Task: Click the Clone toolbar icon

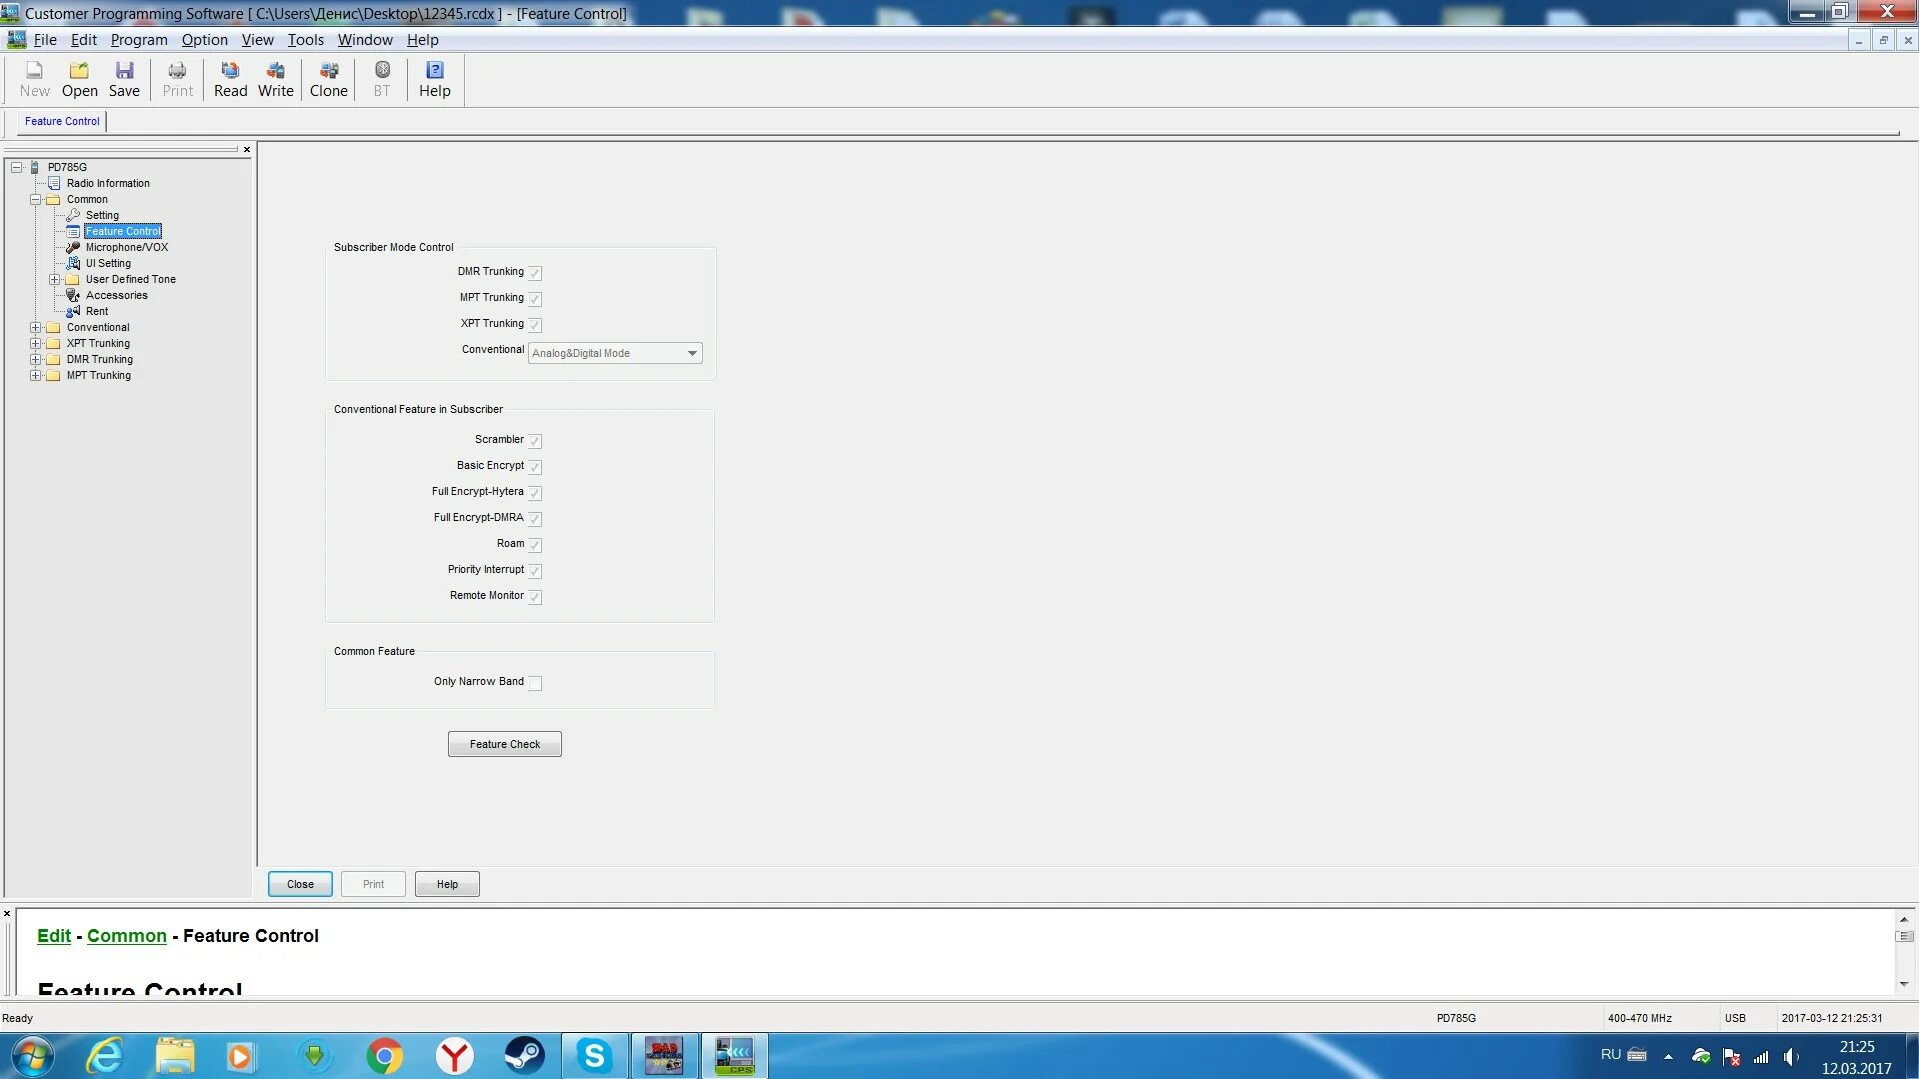Action: pyautogui.click(x=328, y=79)
